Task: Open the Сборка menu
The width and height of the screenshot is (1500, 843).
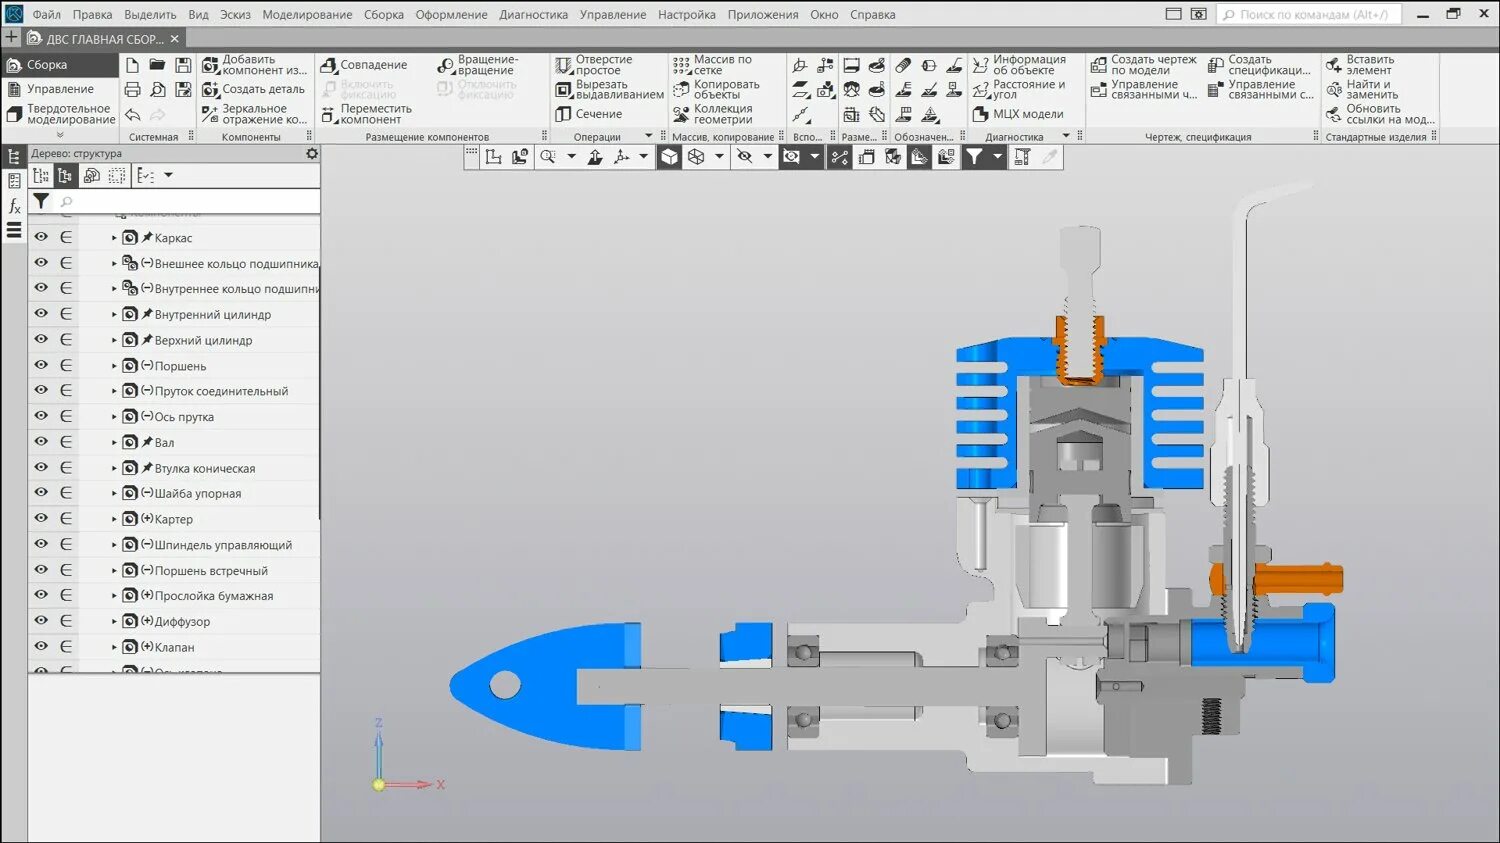Action: tap(384, 15)
